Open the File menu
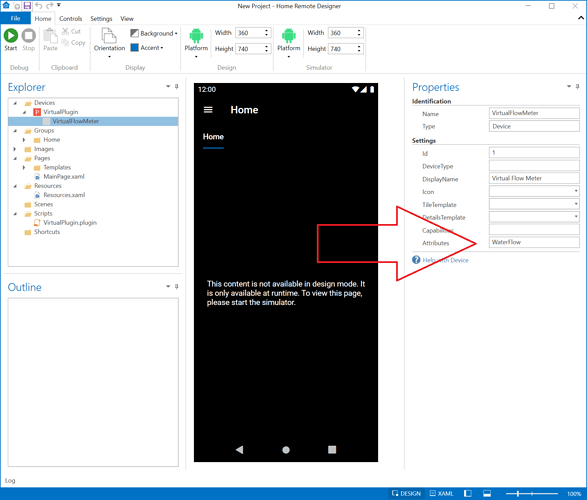The width and height of the screenshot is (587, 500). 15,19
